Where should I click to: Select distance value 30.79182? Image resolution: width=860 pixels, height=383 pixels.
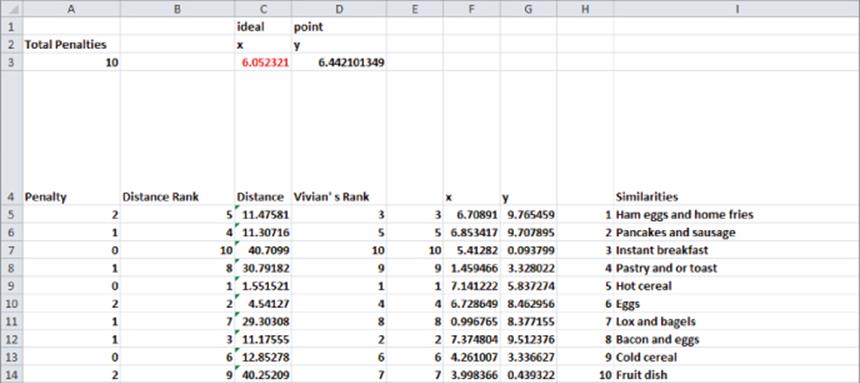(263, 268)
